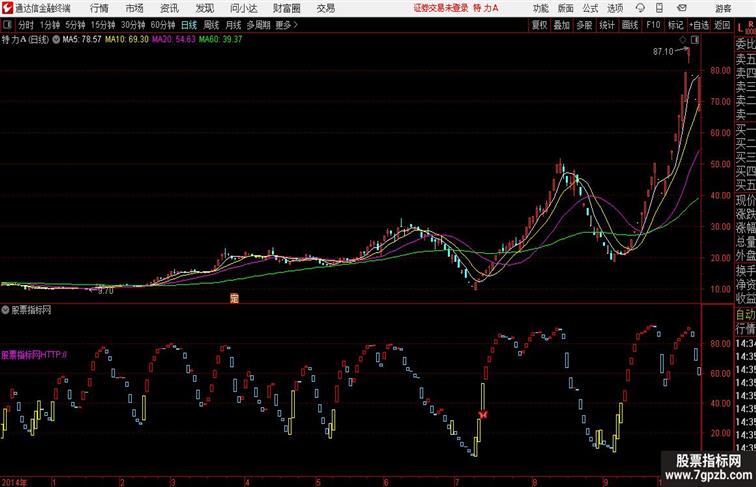Click the MA5: 78.57 value

pos(82,40)
